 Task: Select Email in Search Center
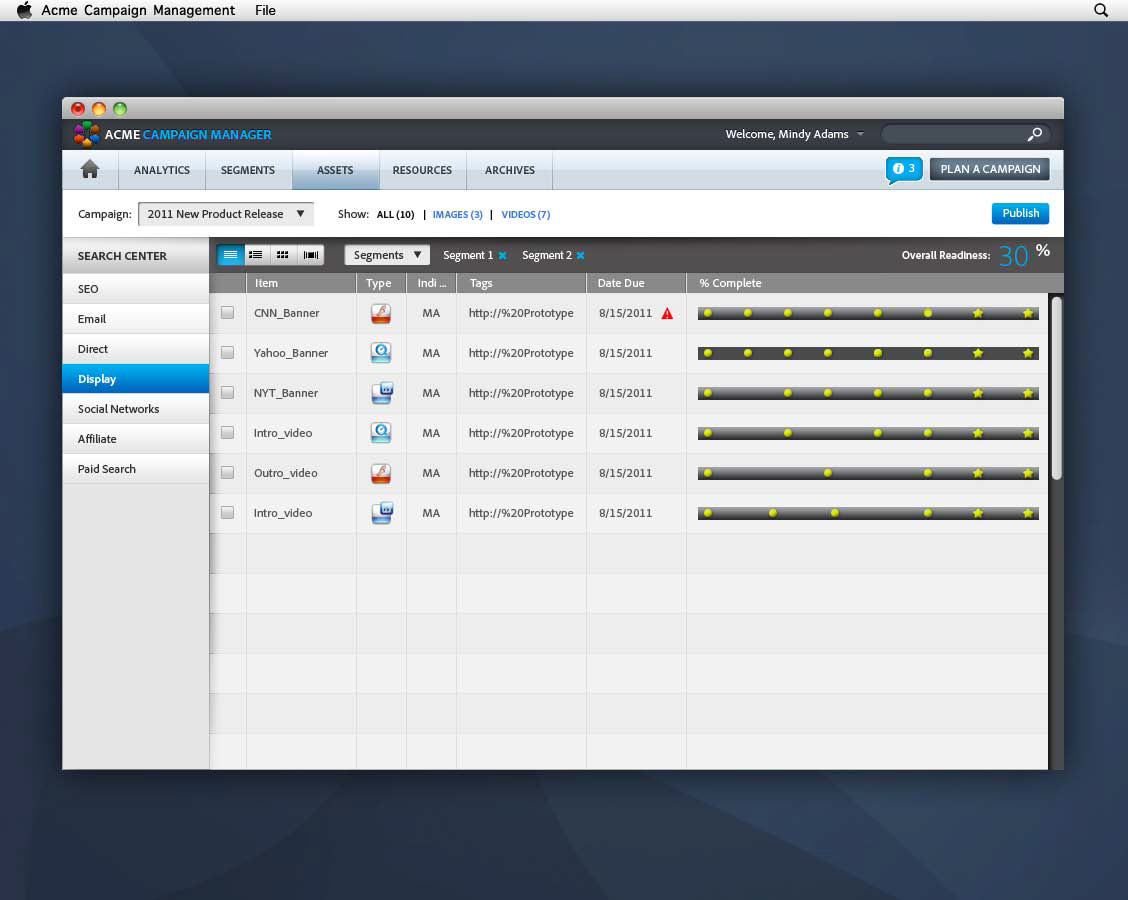136,319
